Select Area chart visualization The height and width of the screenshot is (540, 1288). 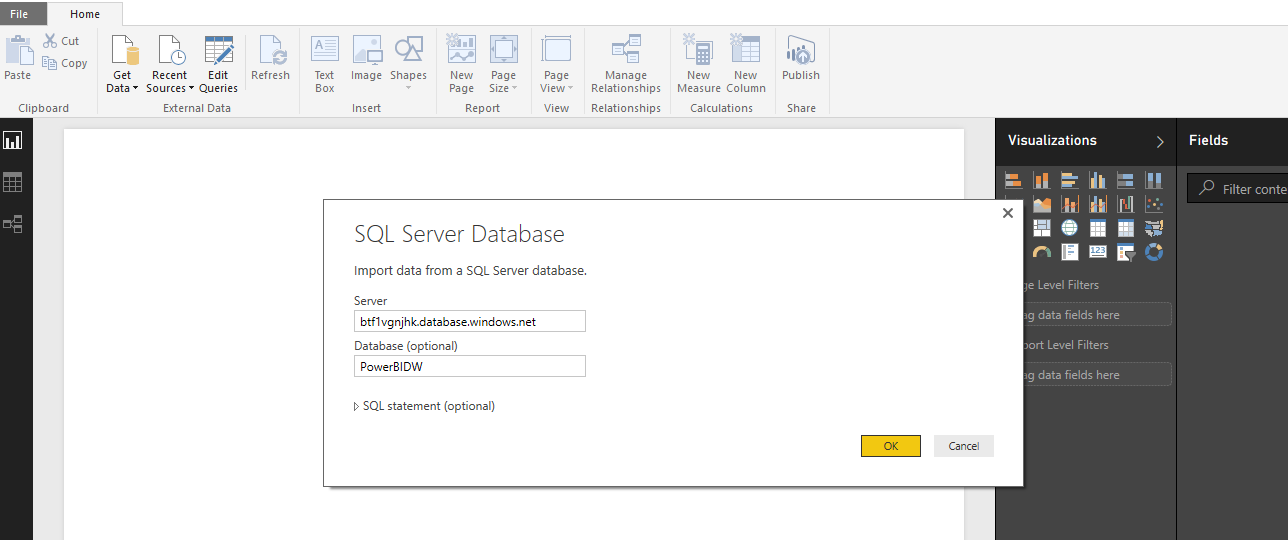[x=1041, y=204]
